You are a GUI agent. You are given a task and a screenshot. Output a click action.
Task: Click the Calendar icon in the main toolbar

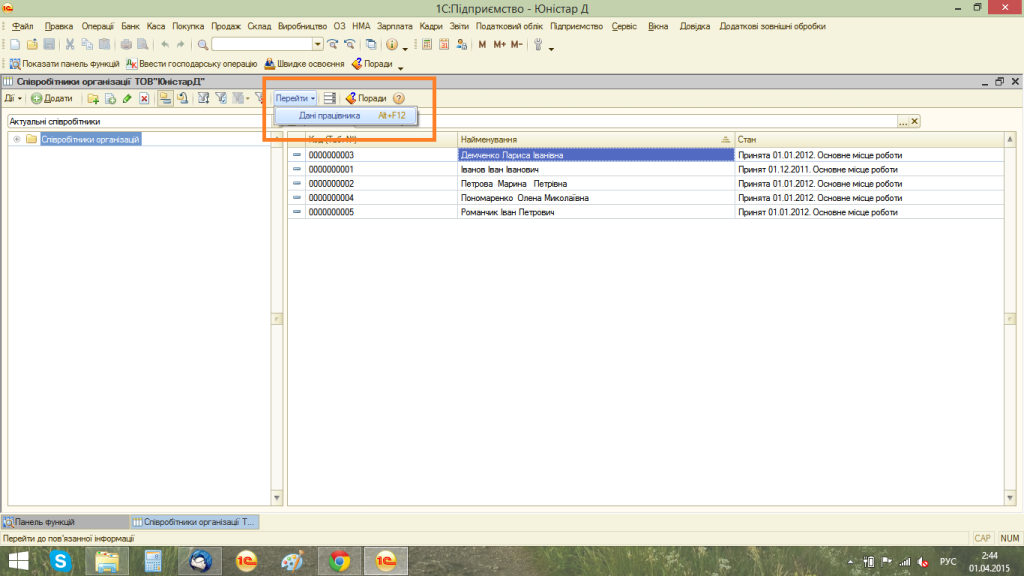pos(444,44)
